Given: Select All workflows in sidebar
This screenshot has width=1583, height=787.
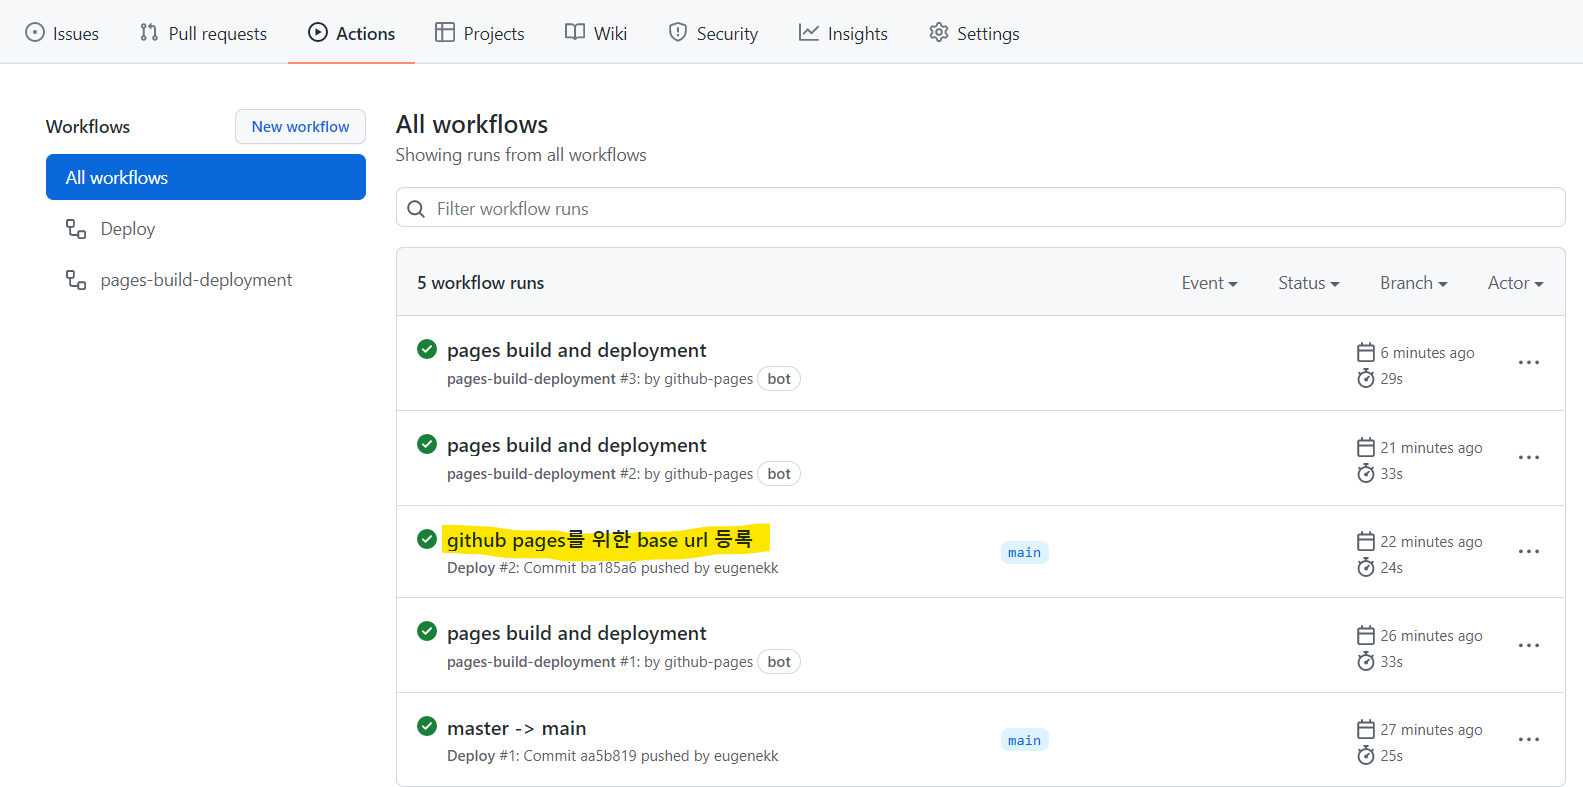Looking at the screenshot, I should [206, 177].
